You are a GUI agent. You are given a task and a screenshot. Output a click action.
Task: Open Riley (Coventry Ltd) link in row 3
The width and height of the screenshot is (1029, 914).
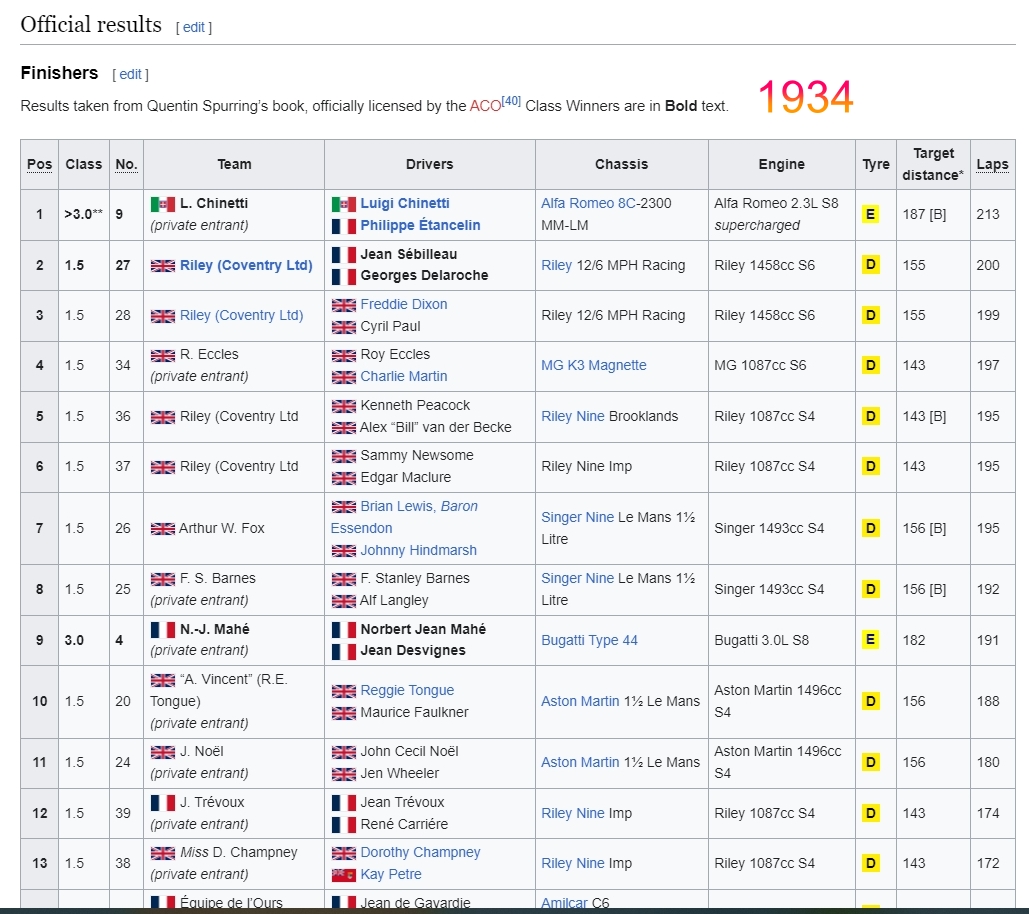[242, 315]
